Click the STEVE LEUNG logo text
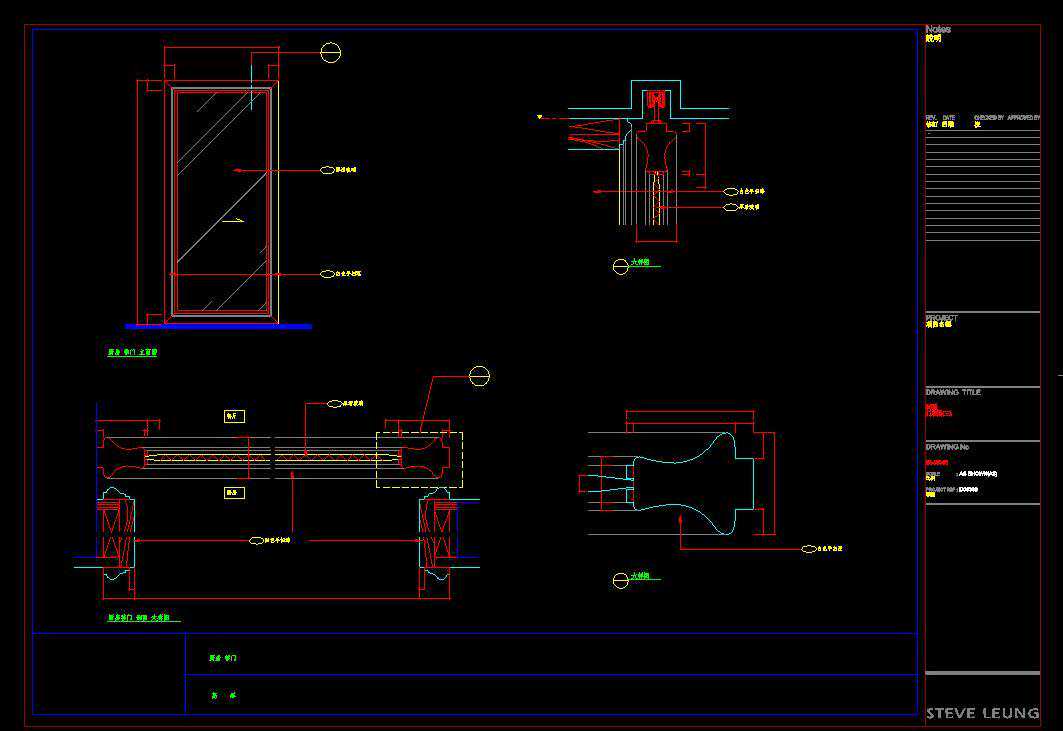 click(982, 713)
